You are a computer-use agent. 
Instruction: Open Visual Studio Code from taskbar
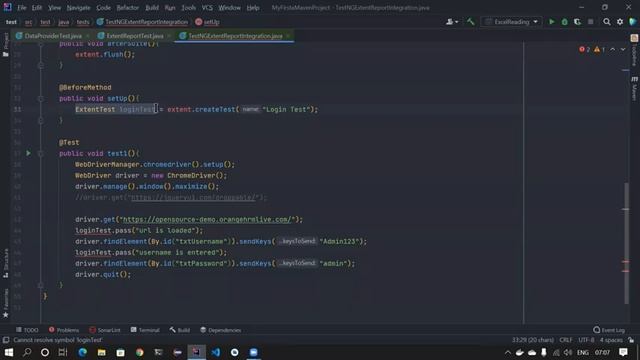coord(216,352)
